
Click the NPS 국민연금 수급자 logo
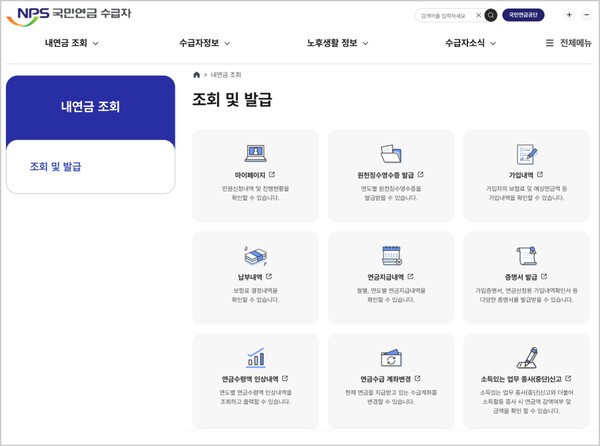pos(69,15)
